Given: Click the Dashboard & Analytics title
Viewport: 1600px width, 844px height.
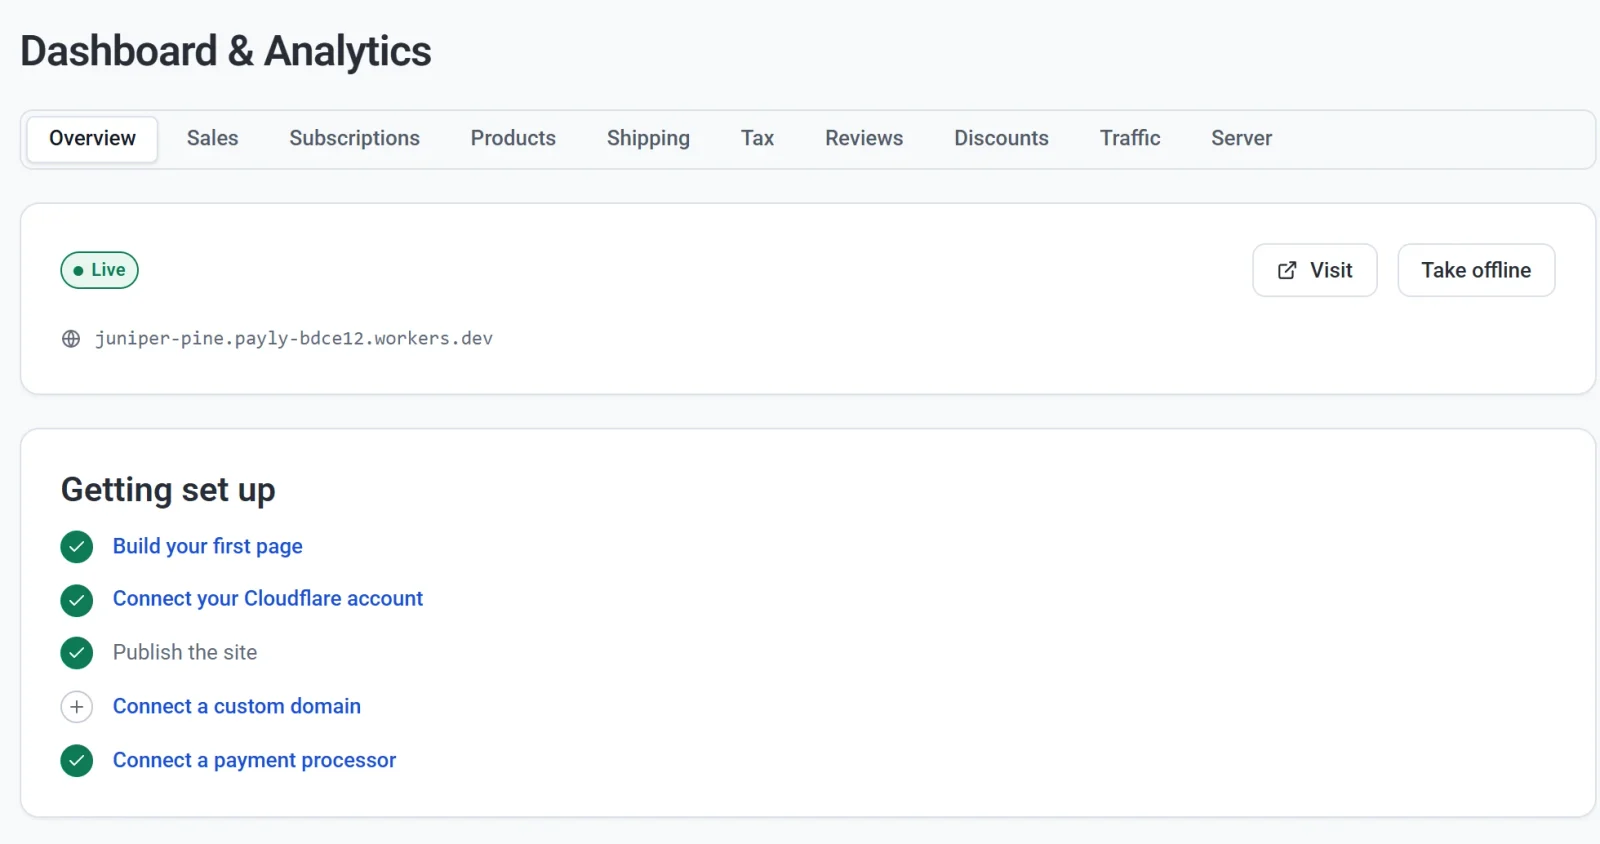Looking at the screenshot, I should tap(226, 51).
